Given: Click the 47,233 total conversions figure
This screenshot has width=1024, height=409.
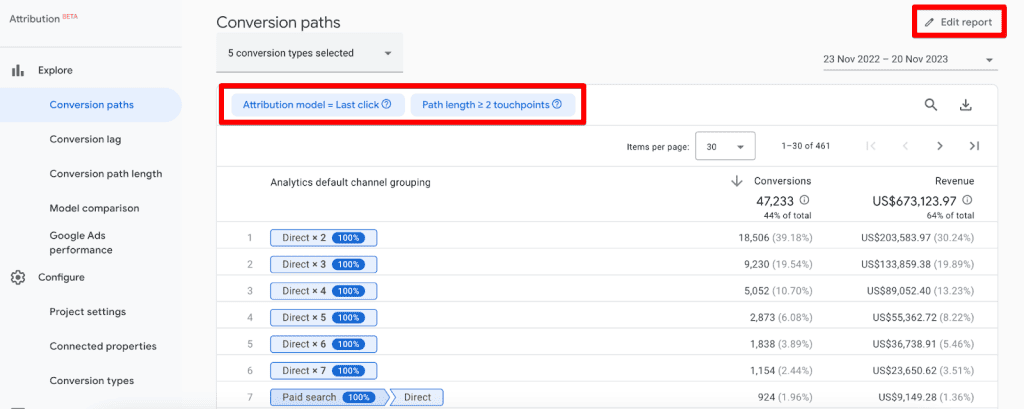Looking at the screenshot, I should tap(776, 201).
